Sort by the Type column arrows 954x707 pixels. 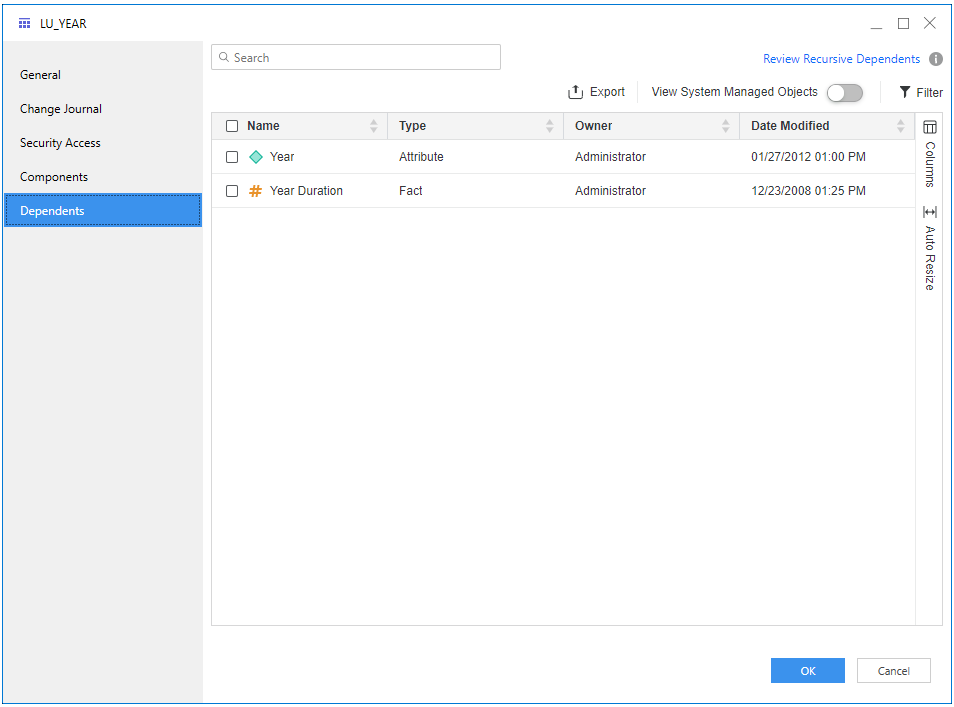pyautogui.click(x=549, y=126)
